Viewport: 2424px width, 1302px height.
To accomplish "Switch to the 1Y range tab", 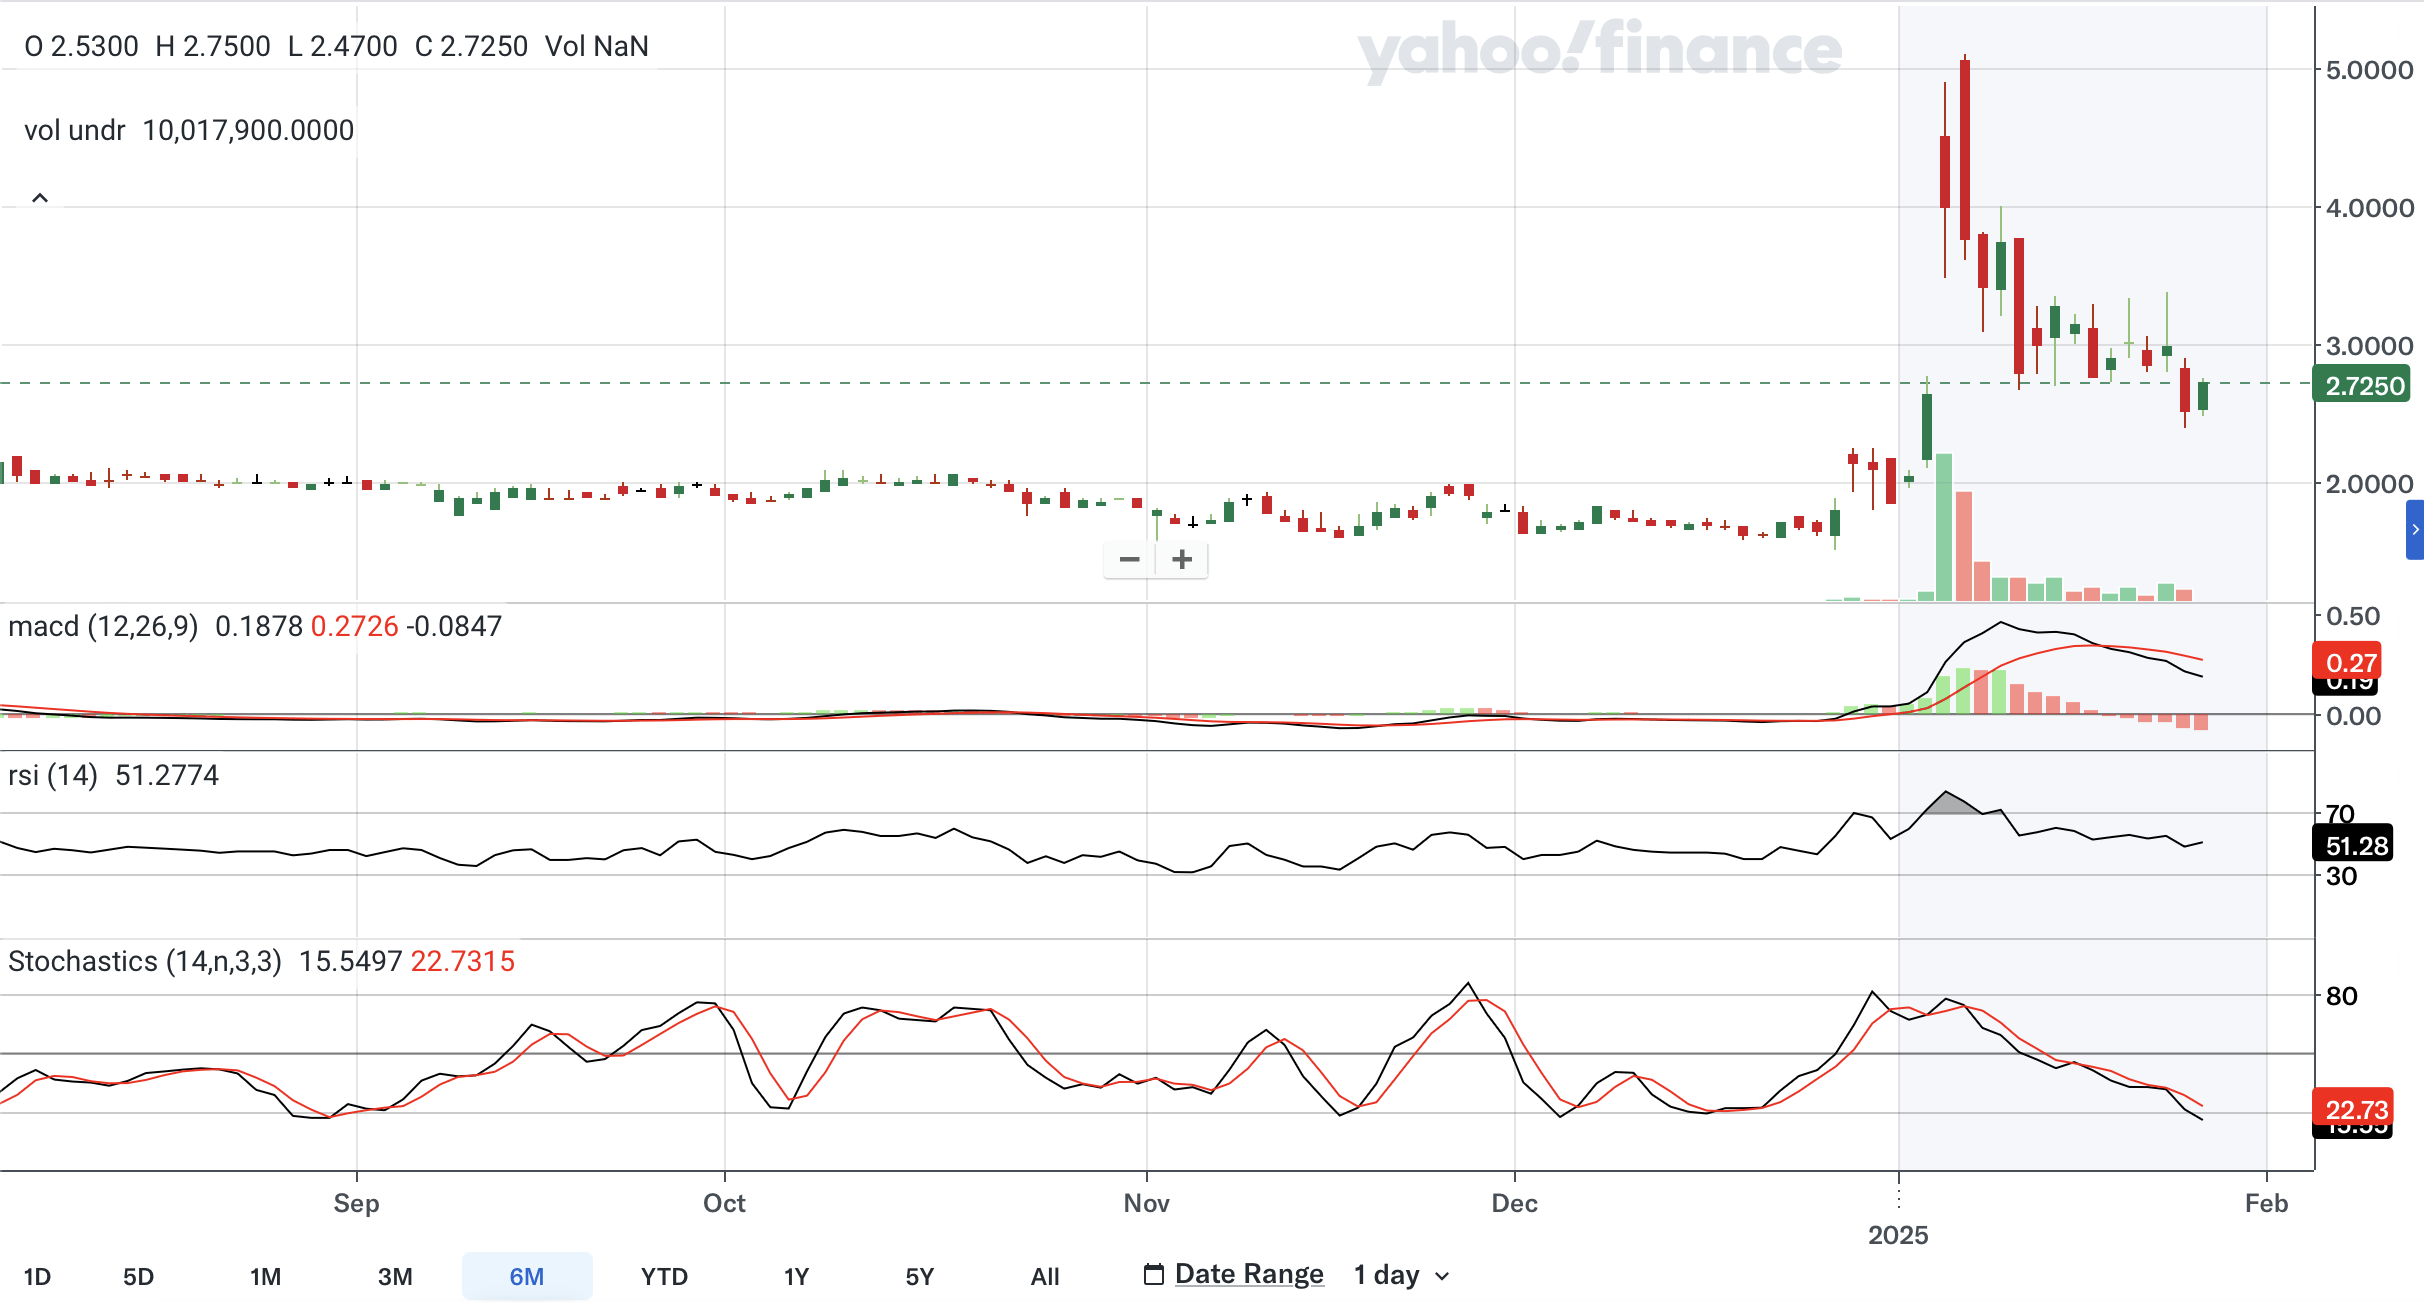I will click(x=797, y=1277).
